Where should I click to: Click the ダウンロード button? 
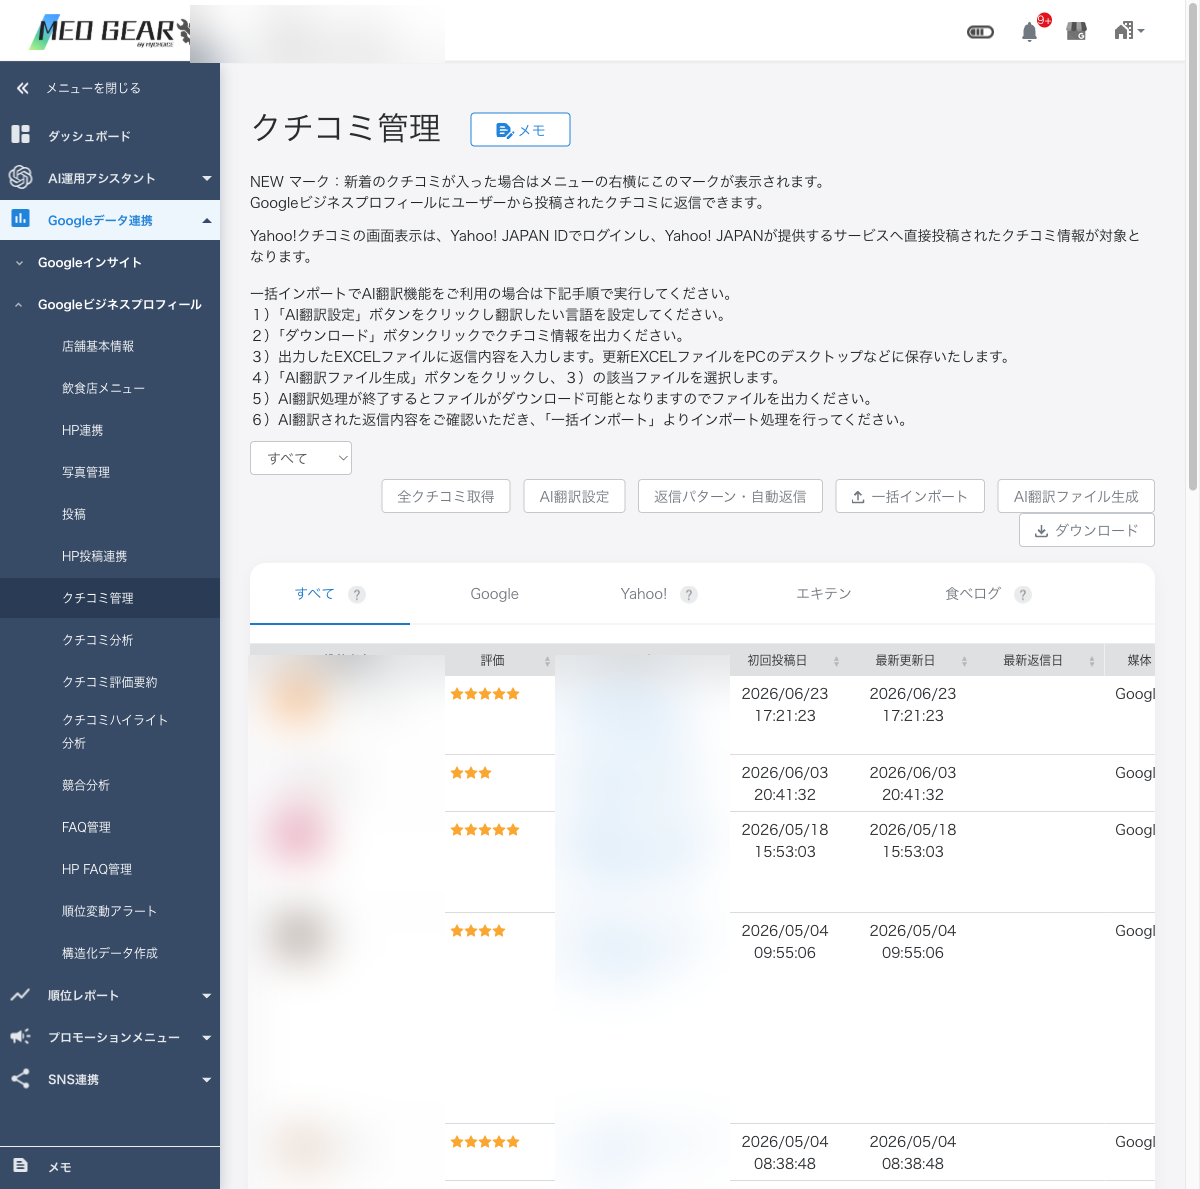[1087, 530]
